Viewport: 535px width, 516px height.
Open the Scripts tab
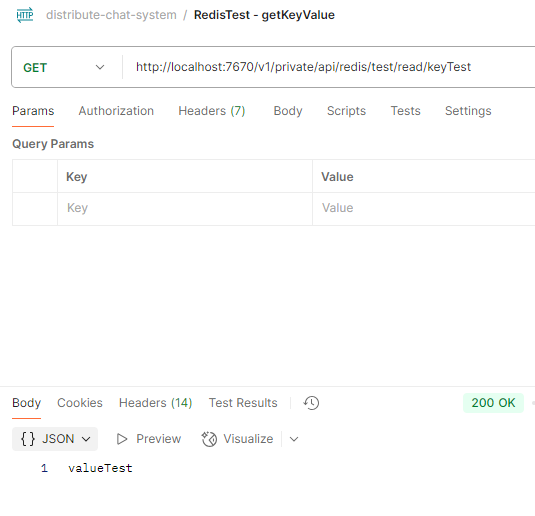pyautogui.click(x=346, y=111)
